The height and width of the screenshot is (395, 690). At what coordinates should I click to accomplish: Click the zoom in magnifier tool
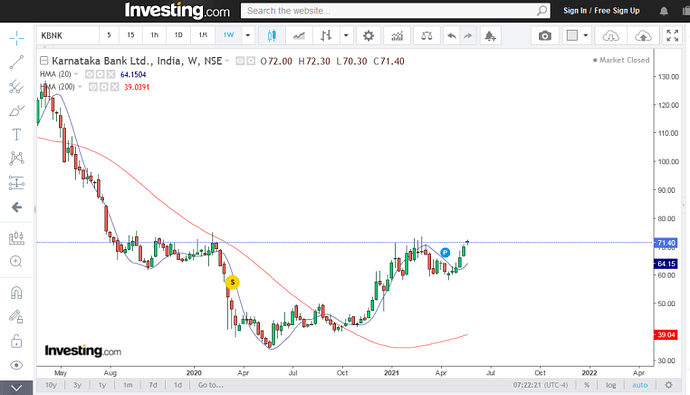(x=17, y=262)
